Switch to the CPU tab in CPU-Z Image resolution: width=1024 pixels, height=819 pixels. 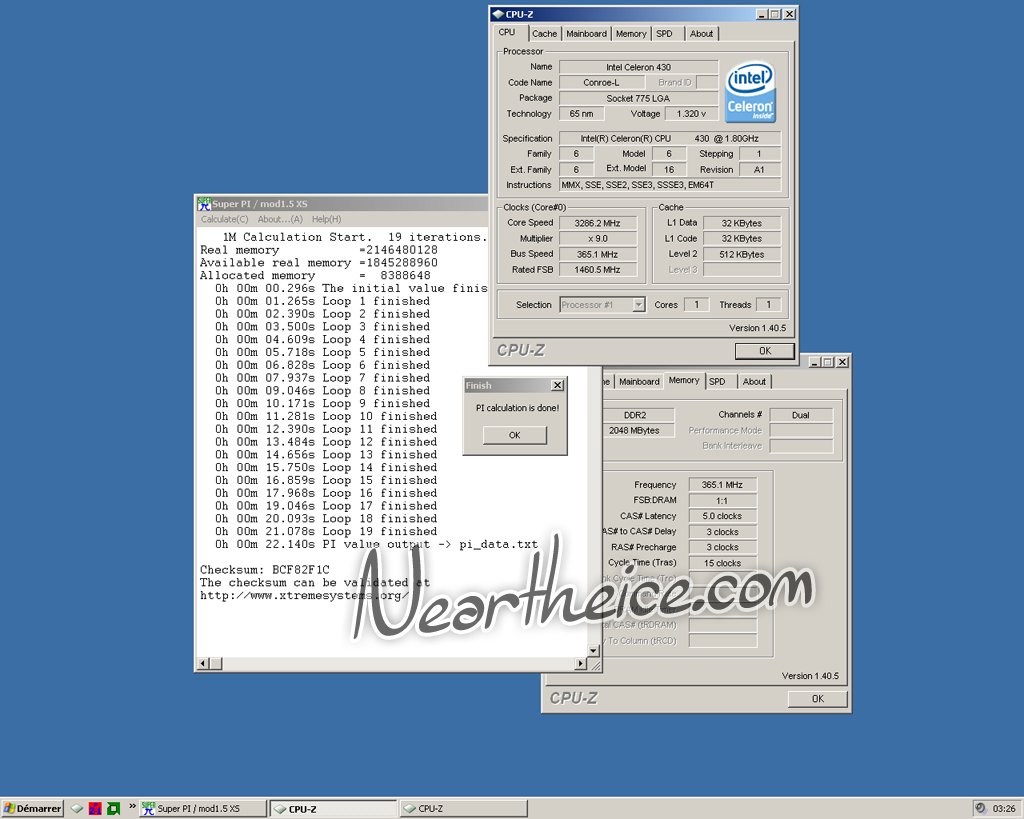[507, 32]
